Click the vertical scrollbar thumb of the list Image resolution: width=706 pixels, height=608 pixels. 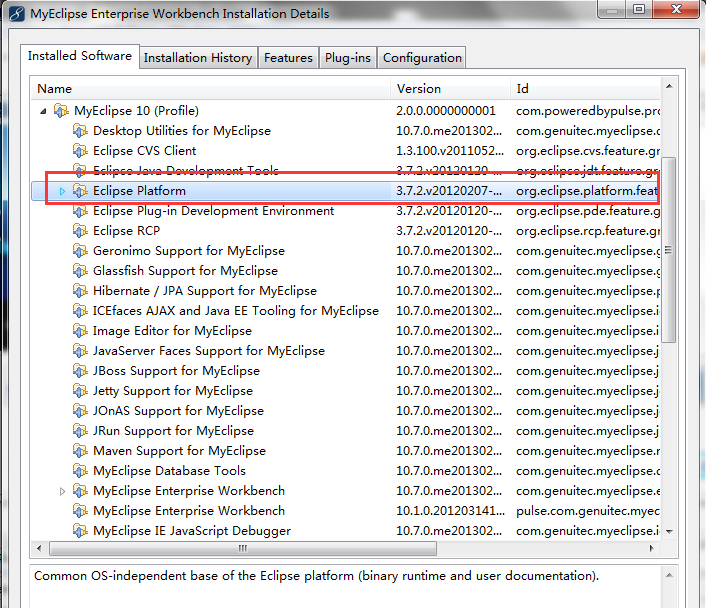pos(669,250)
